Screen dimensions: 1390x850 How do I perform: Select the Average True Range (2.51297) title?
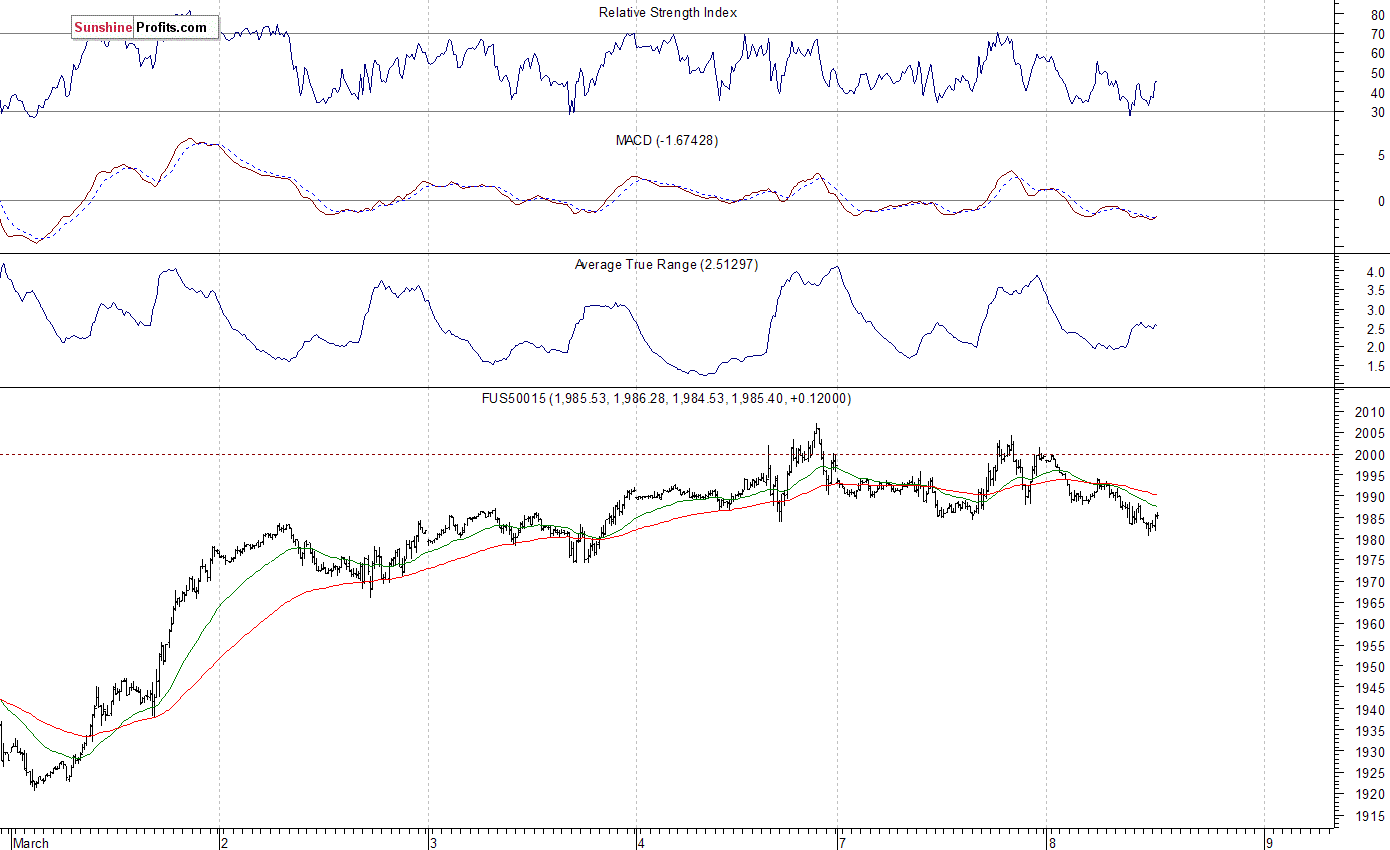(666, 265)
